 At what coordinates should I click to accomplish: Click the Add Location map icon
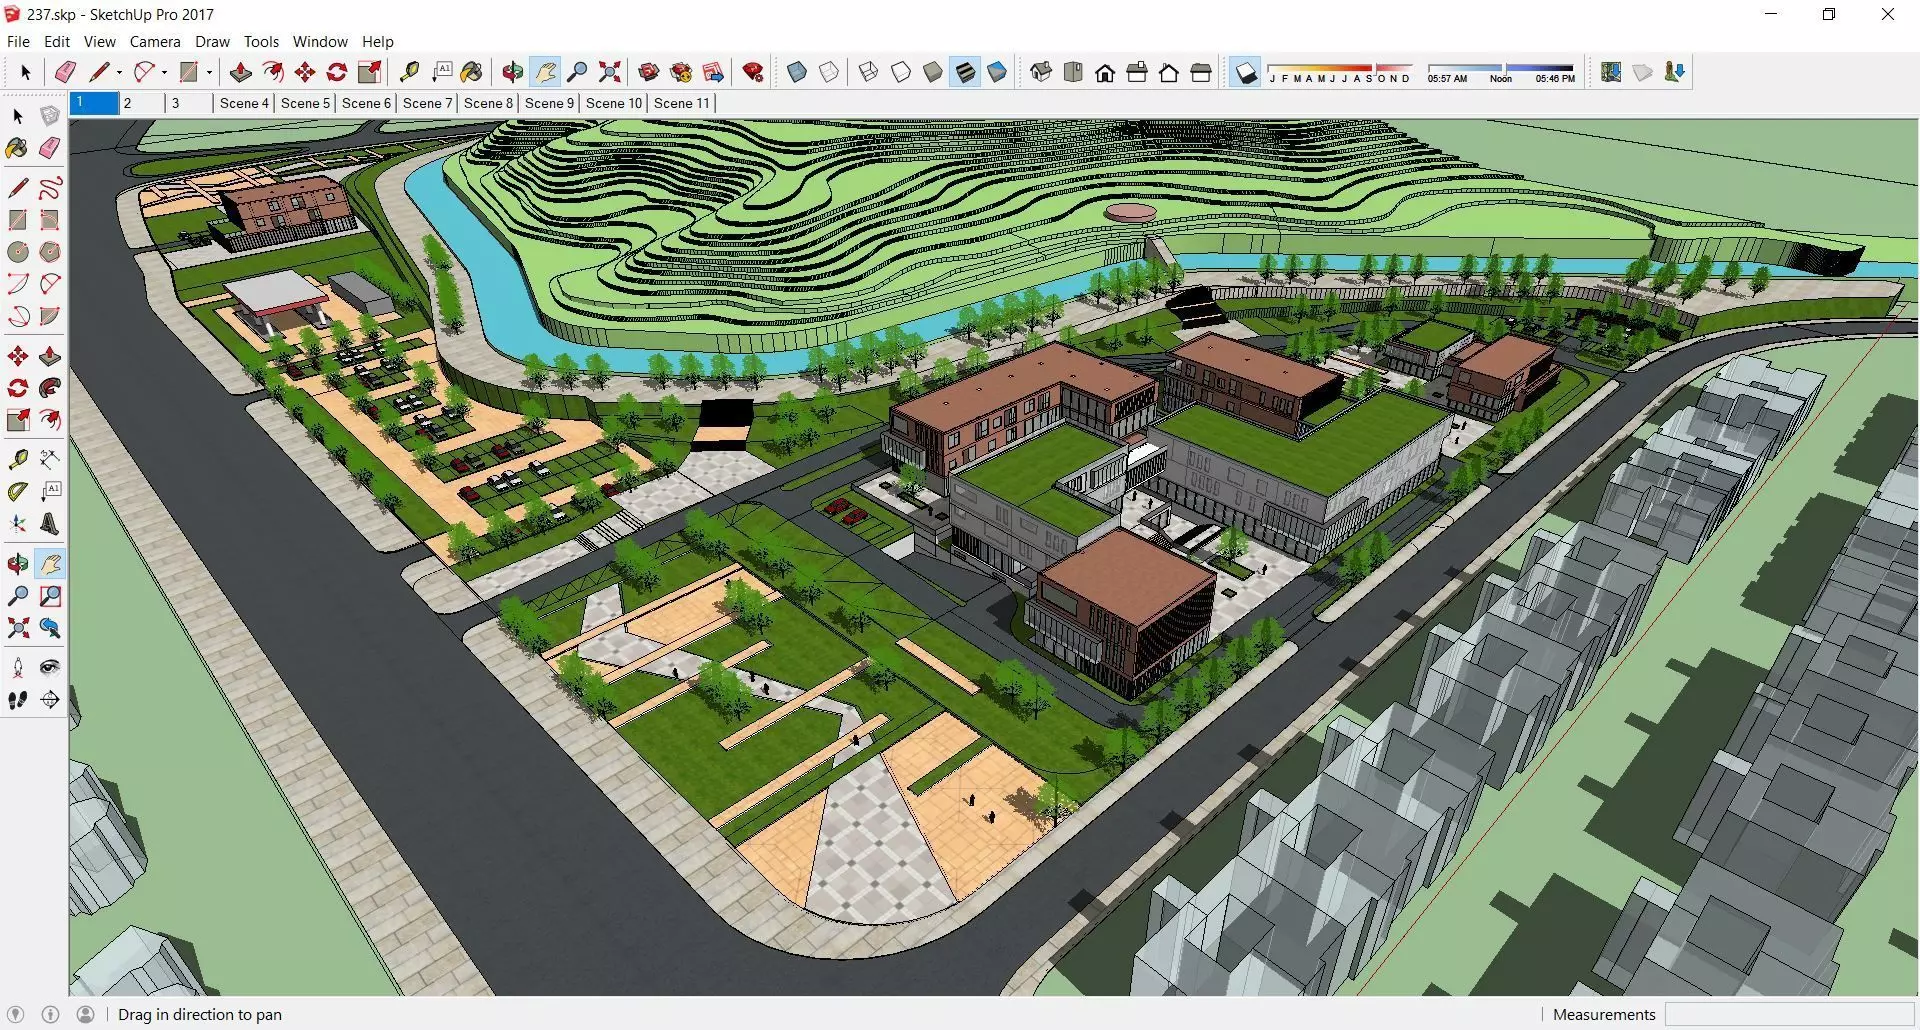[x=1611, y=72]
